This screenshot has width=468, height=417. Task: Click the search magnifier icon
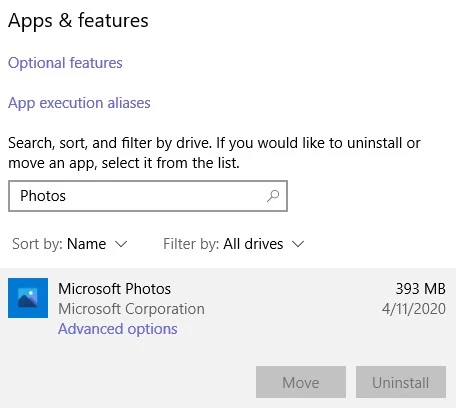[273, 196]
